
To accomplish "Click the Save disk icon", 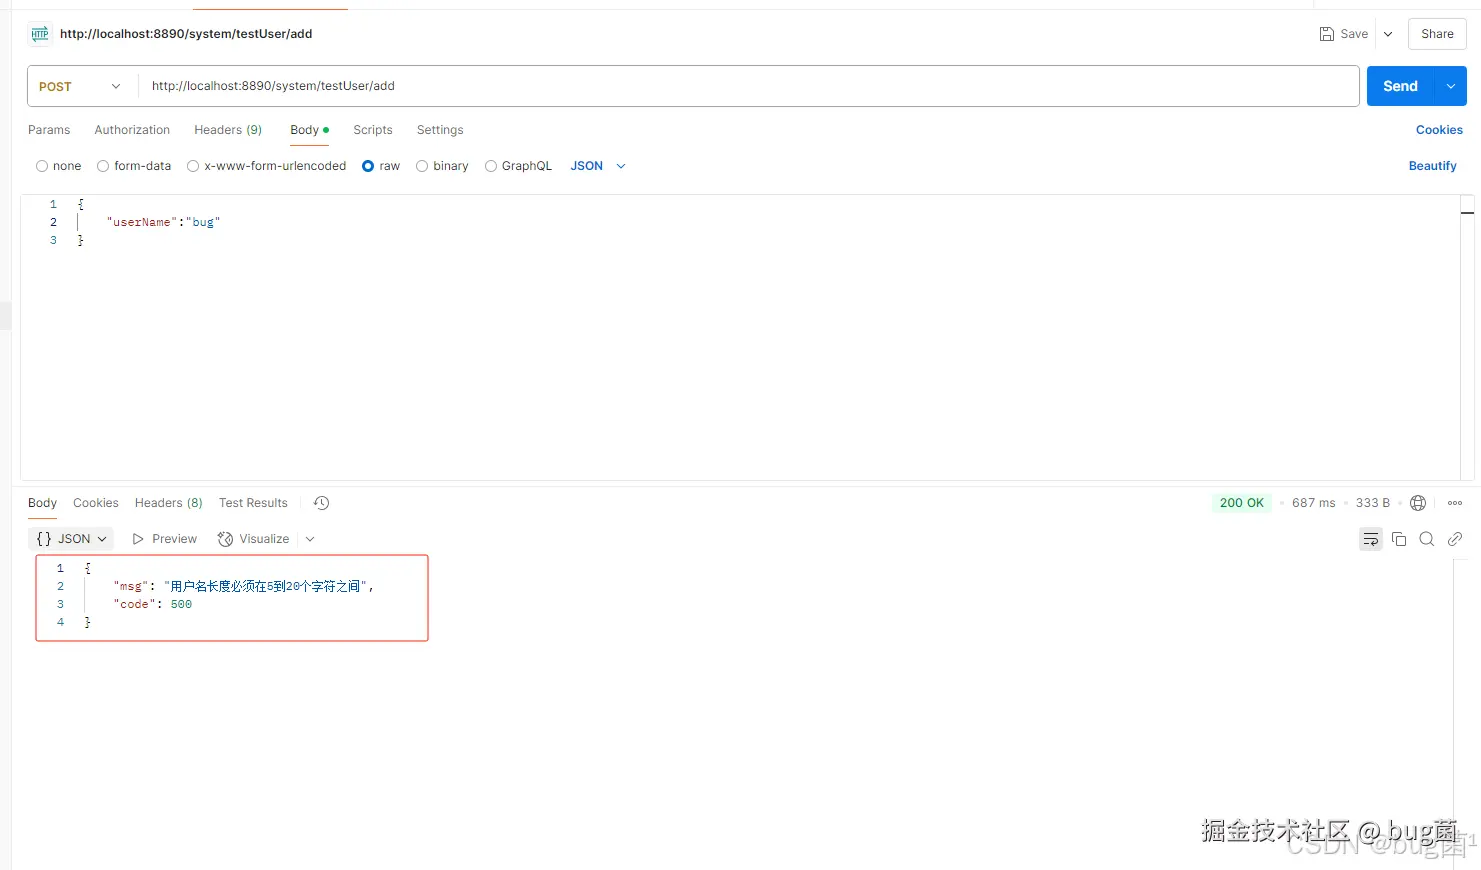I will click(x=1327, y=34).
